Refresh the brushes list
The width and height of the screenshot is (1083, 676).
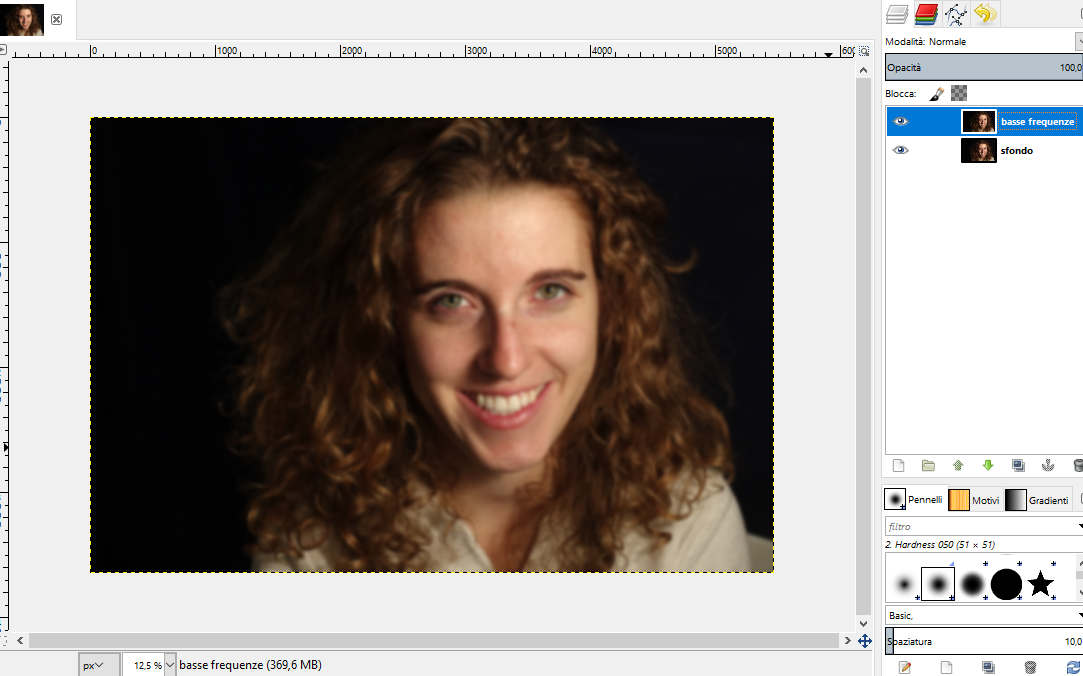coord(1074,667)
